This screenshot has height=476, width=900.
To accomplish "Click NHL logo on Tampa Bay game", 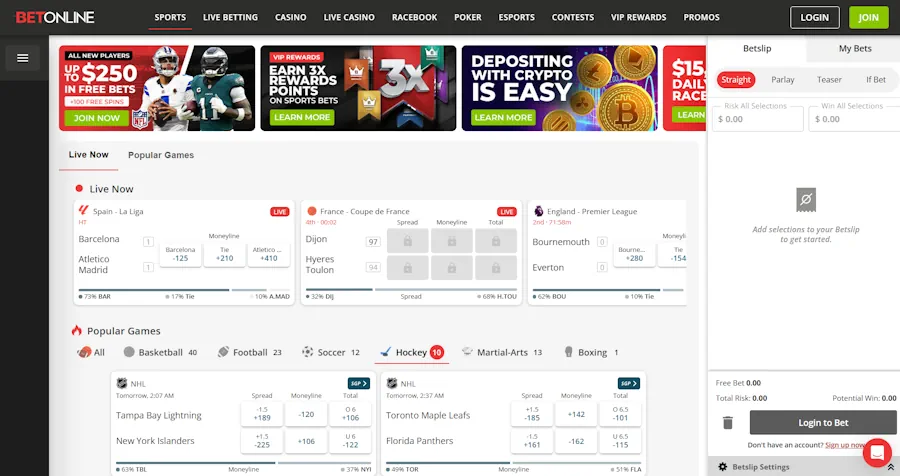I will (x=122, y=383).
